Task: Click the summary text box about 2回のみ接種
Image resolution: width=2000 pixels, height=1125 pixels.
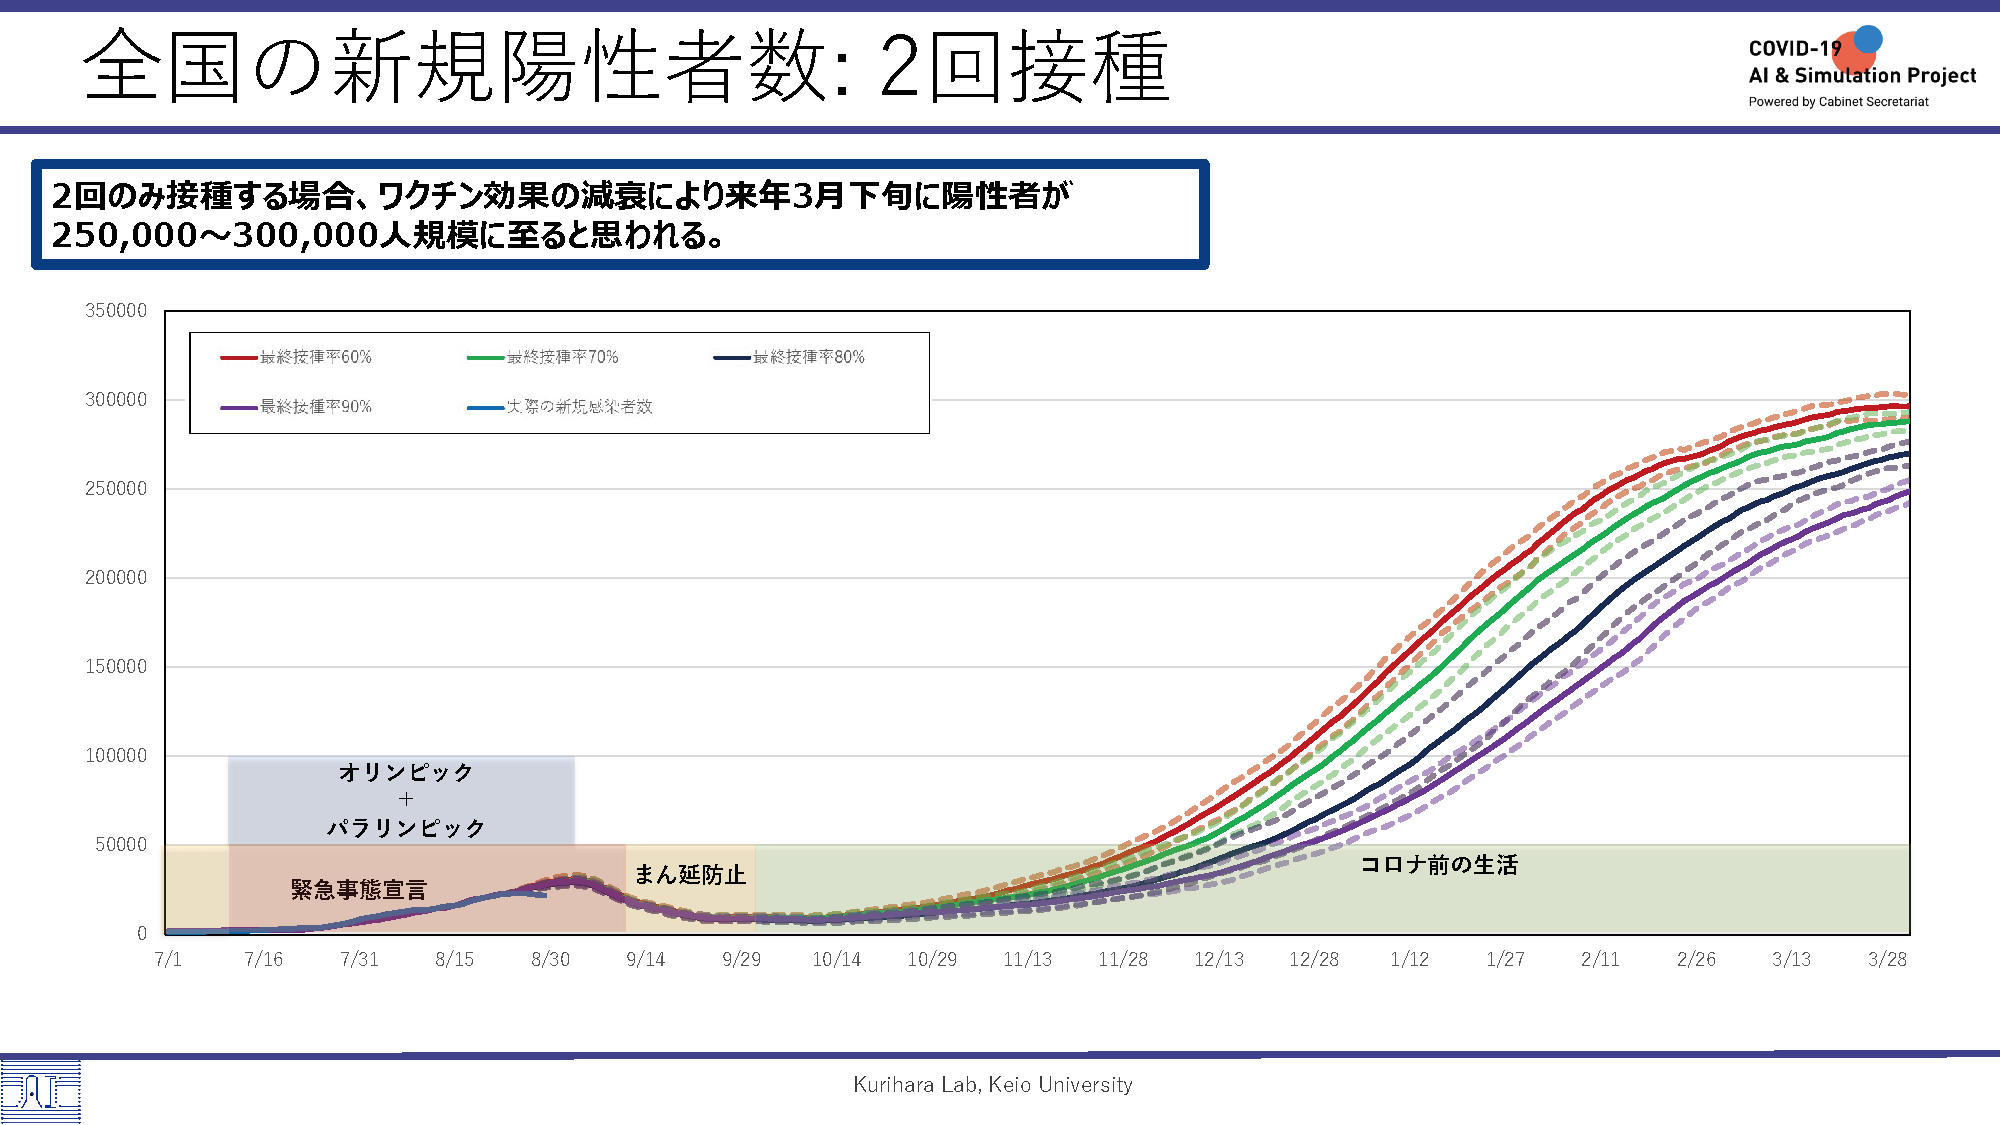Action: pos(620,215)
